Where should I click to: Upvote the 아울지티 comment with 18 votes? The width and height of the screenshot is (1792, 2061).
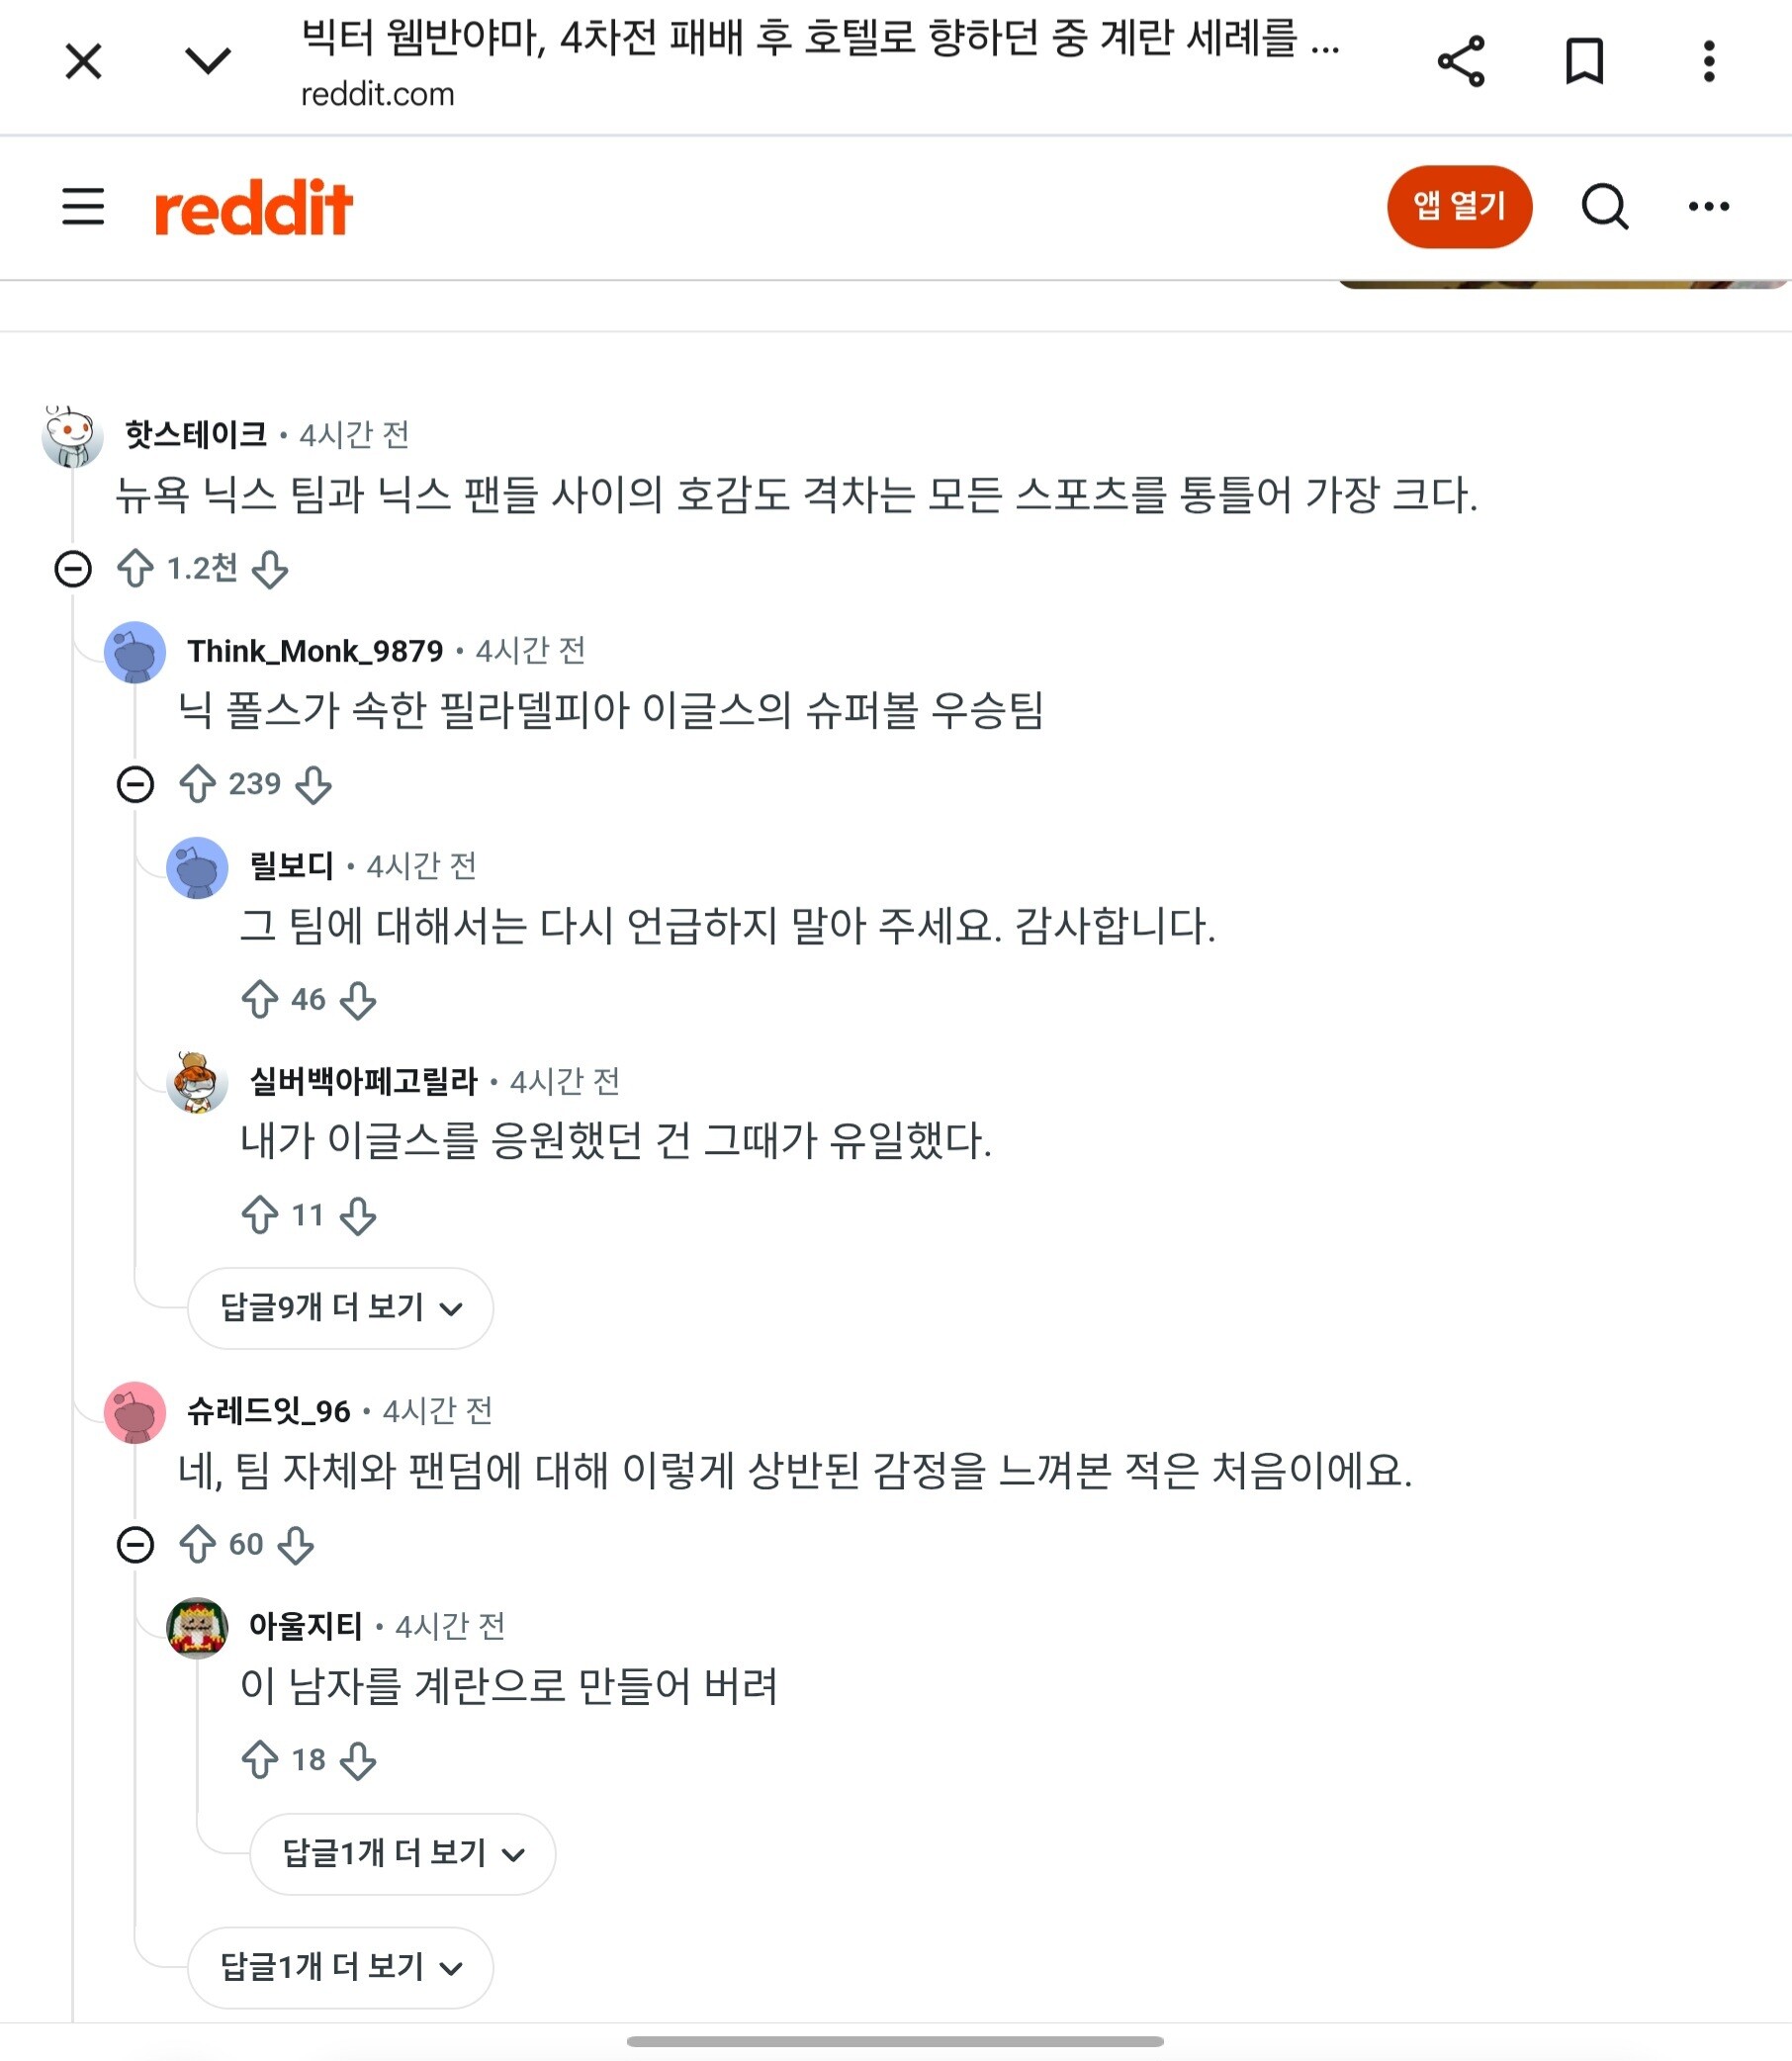tap(260, 1761)
